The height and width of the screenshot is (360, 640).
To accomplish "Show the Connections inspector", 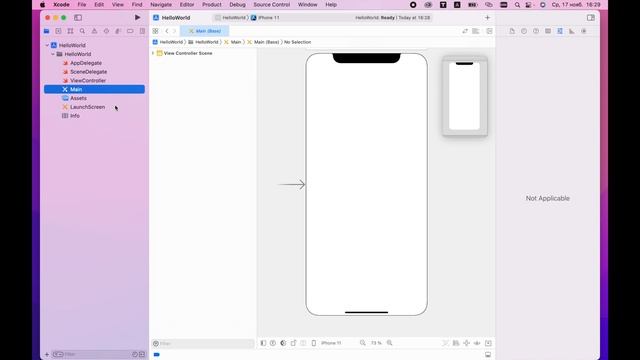I will tap(584, 31).
